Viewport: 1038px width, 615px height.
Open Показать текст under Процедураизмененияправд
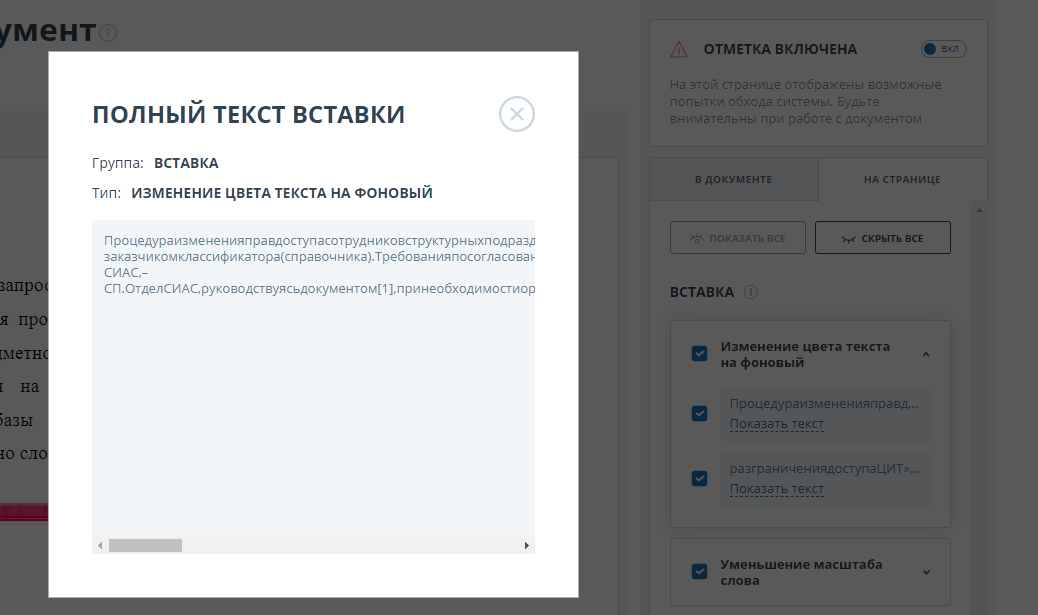(776, 424)
